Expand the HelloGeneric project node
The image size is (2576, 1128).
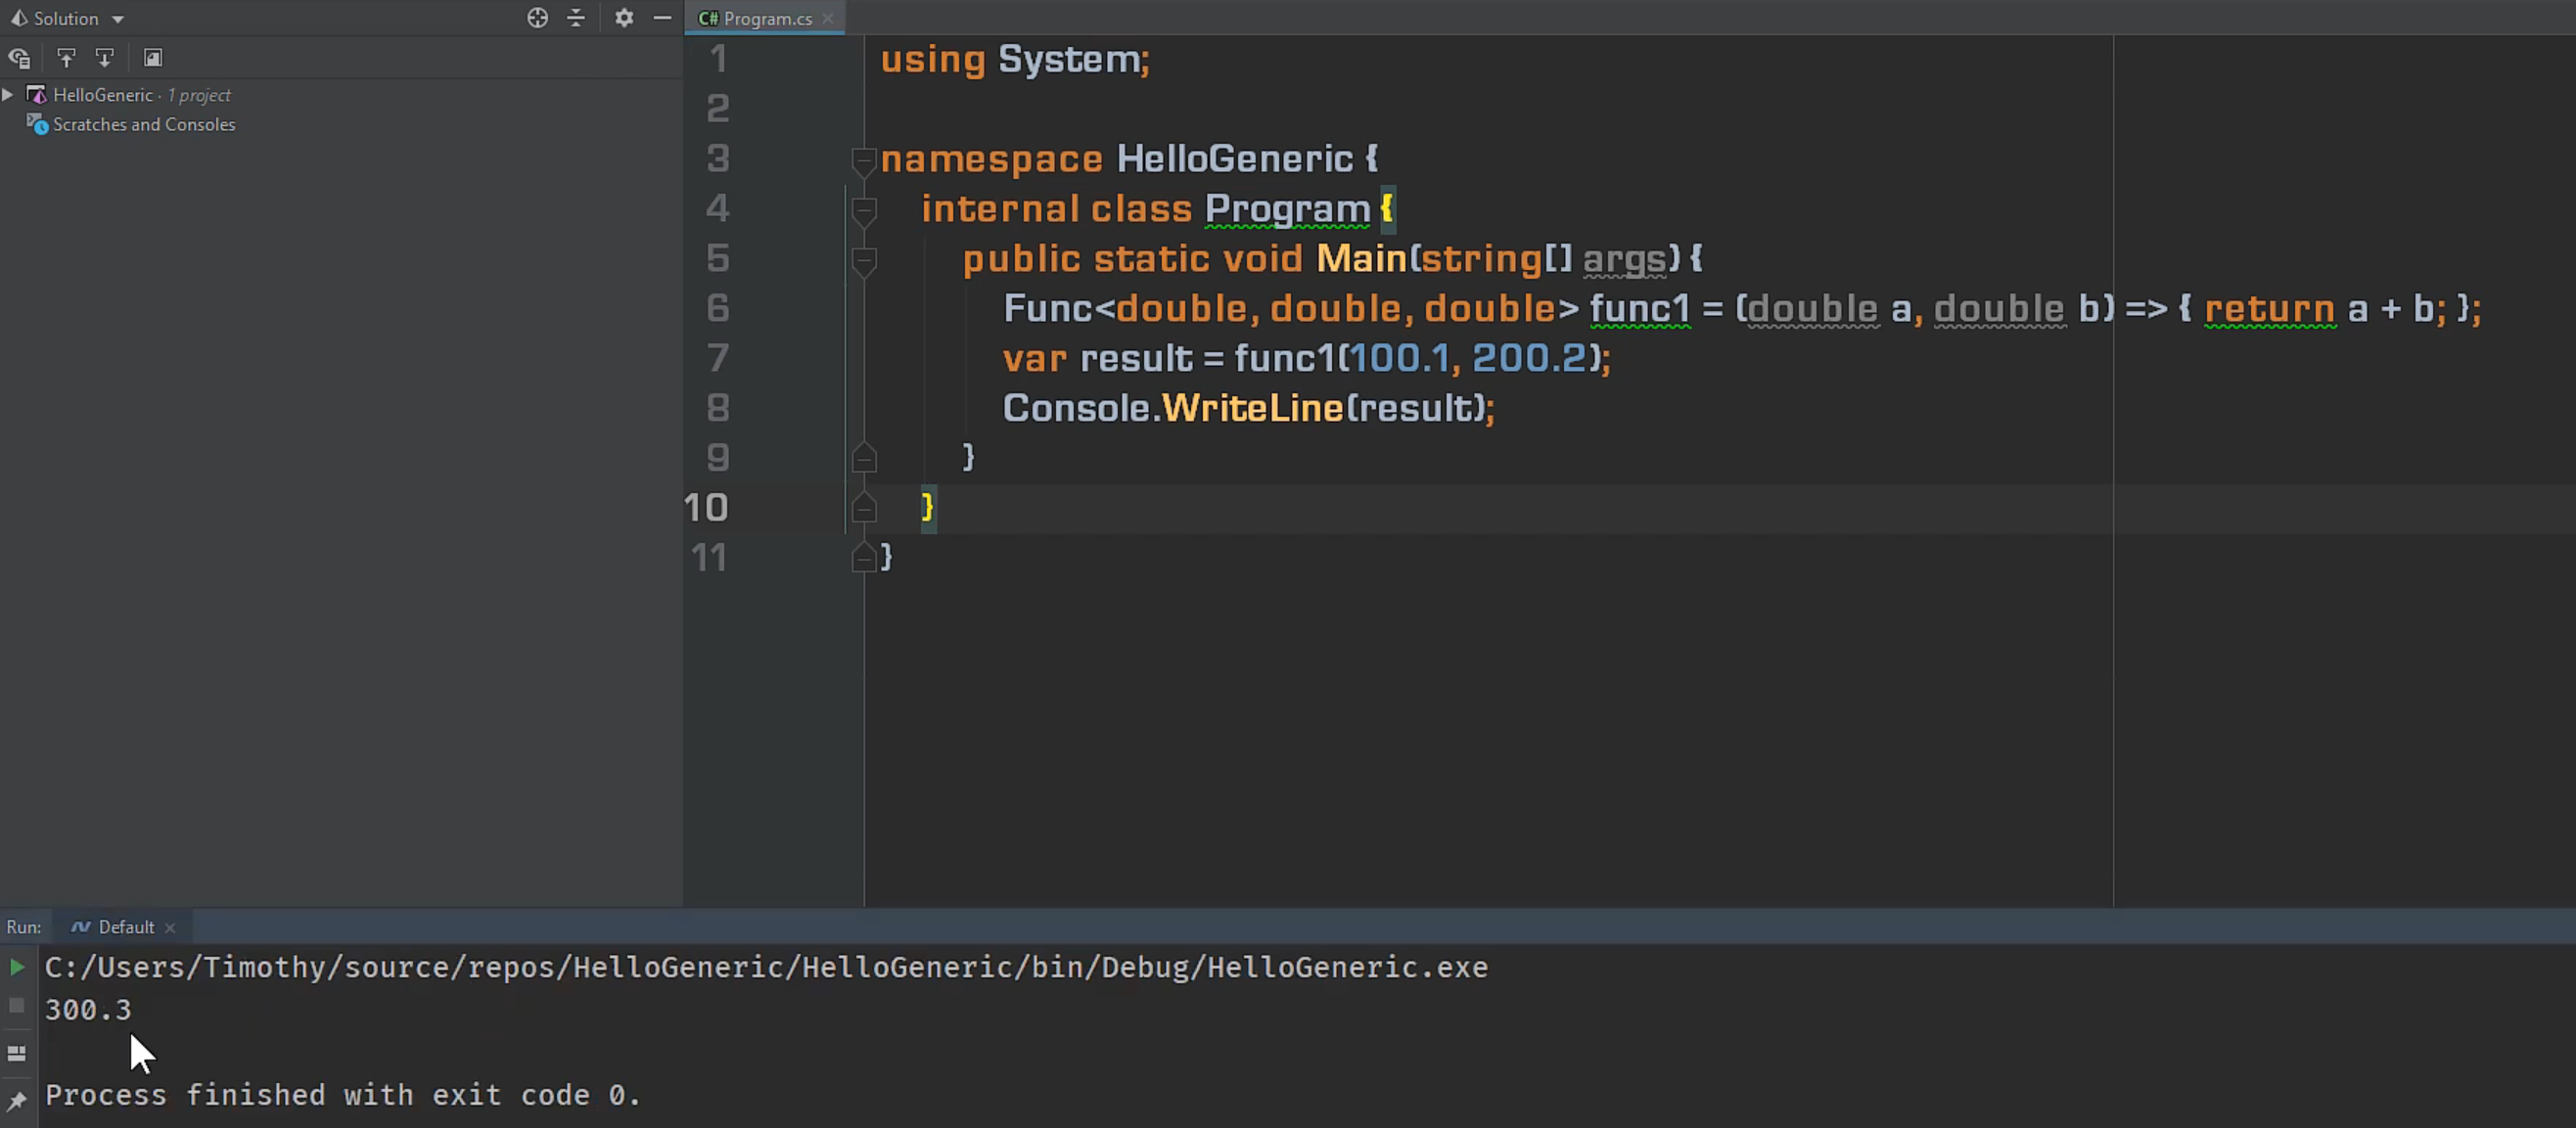(8, 95)
